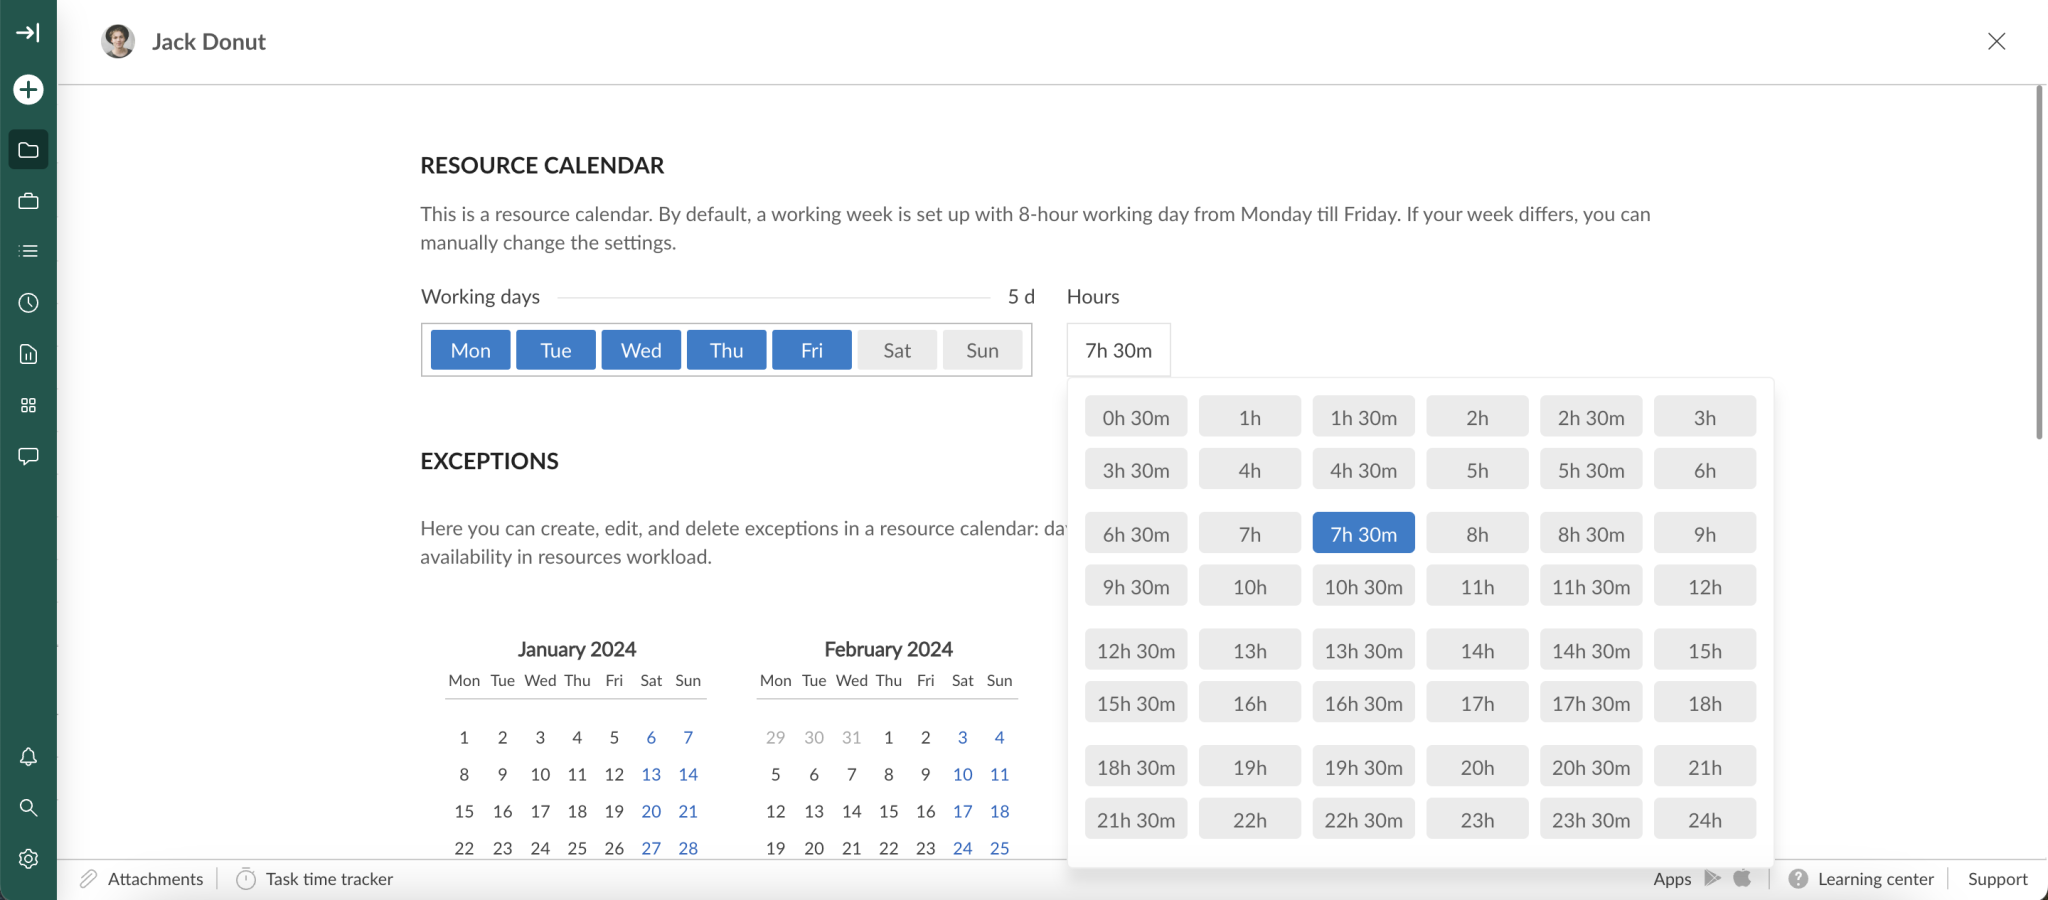Click the Apple app store icon

1742,878
